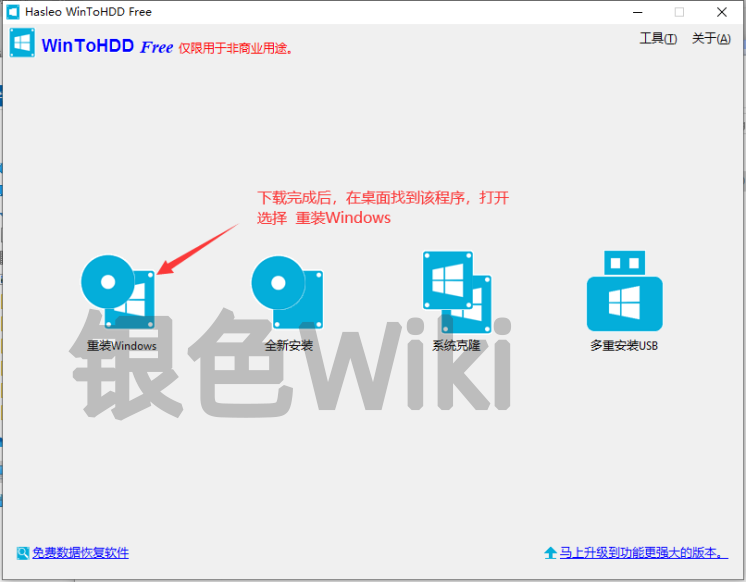Open the 免费数据恢复软件 link
This screenshot has width=746, height=582.
[80, 553]
